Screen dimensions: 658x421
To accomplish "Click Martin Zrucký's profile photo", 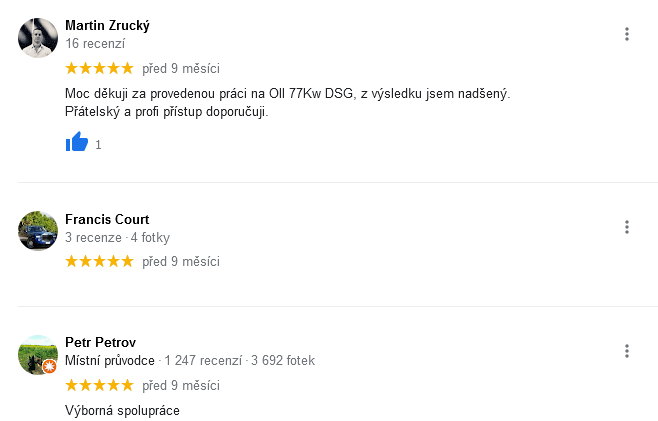I will coord(38,38).
